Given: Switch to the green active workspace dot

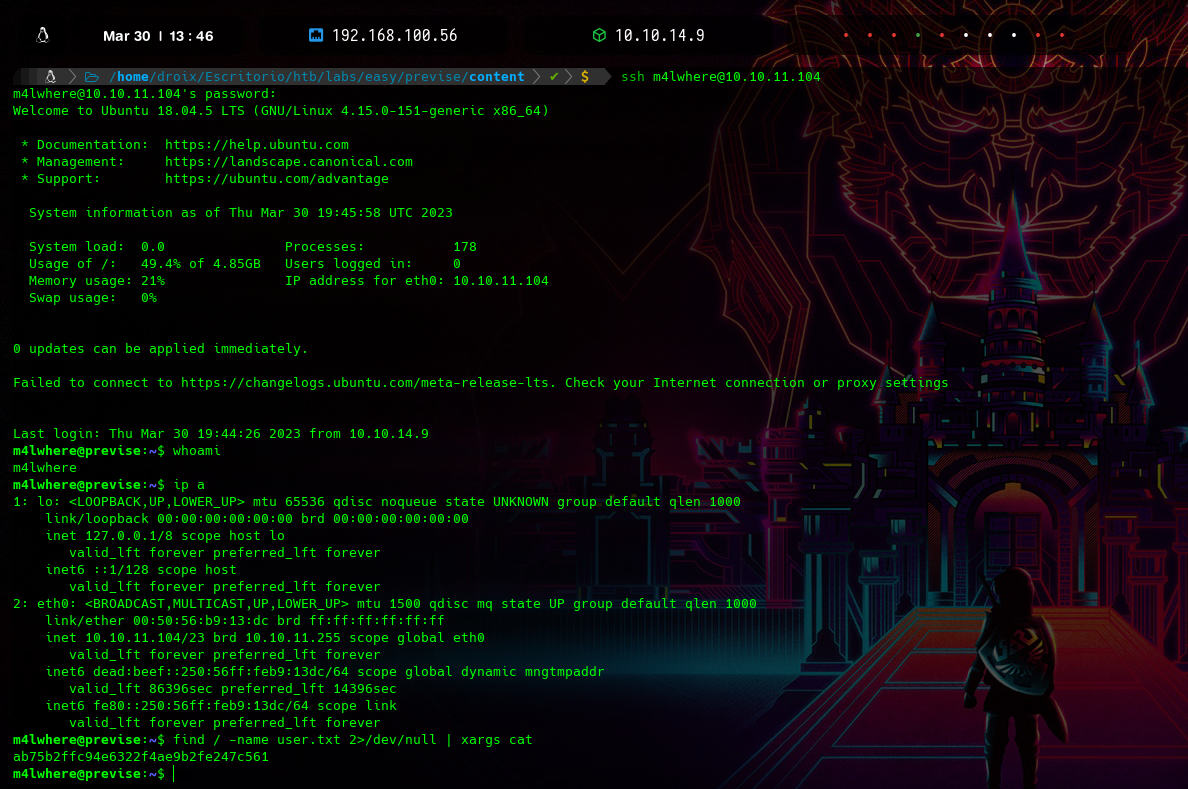Looking at the screenshot, I should click(918, 36).
